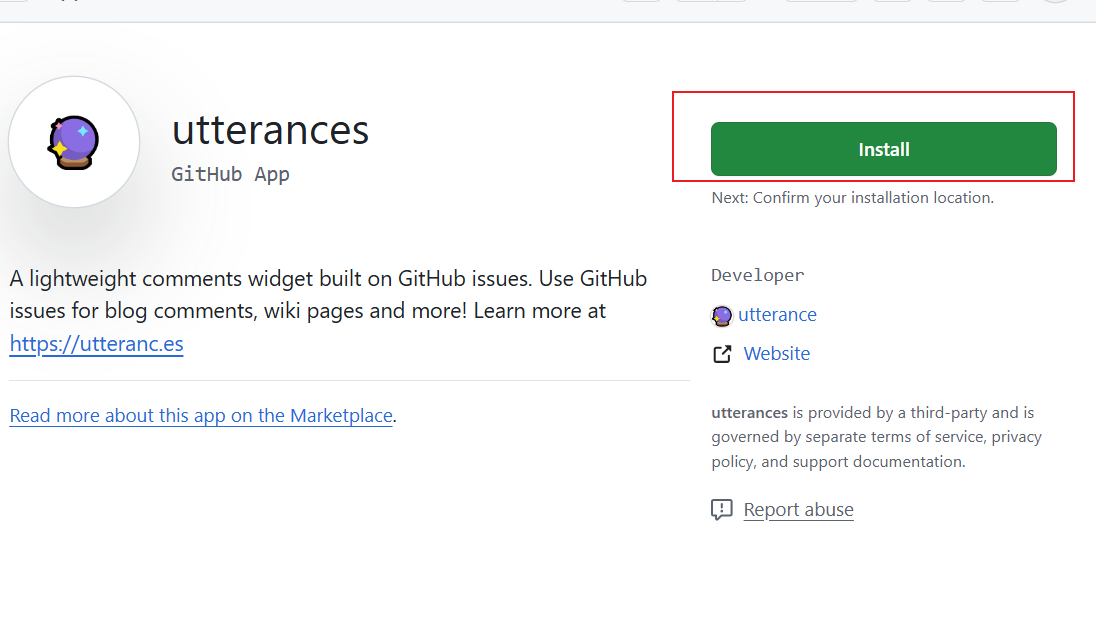Click the 'policy, and support documentation' line
Viewport: 1096px width, 625px height.
coord(838,462)
